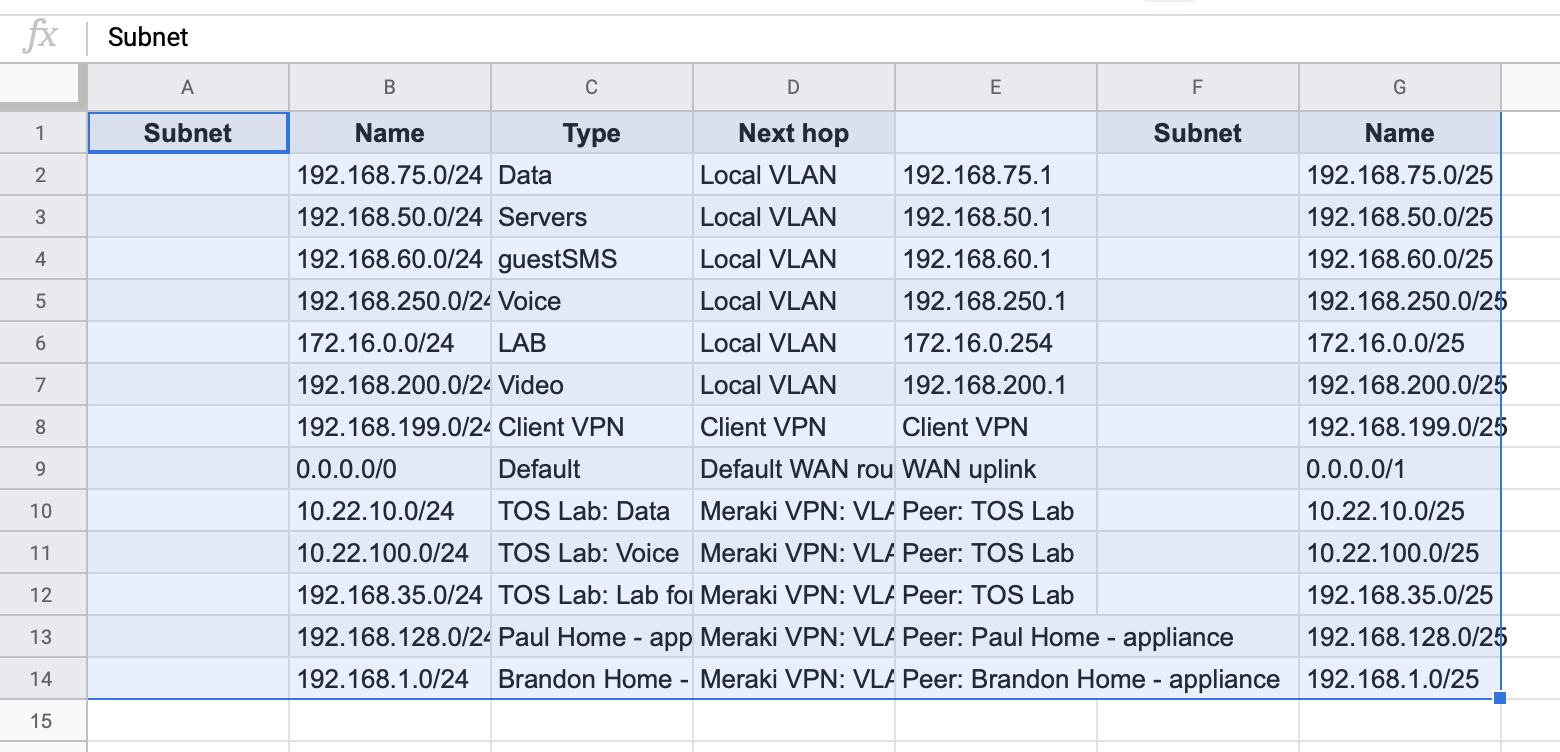Select column G header
The image size is (1560, 752).
coord(1397,87)
